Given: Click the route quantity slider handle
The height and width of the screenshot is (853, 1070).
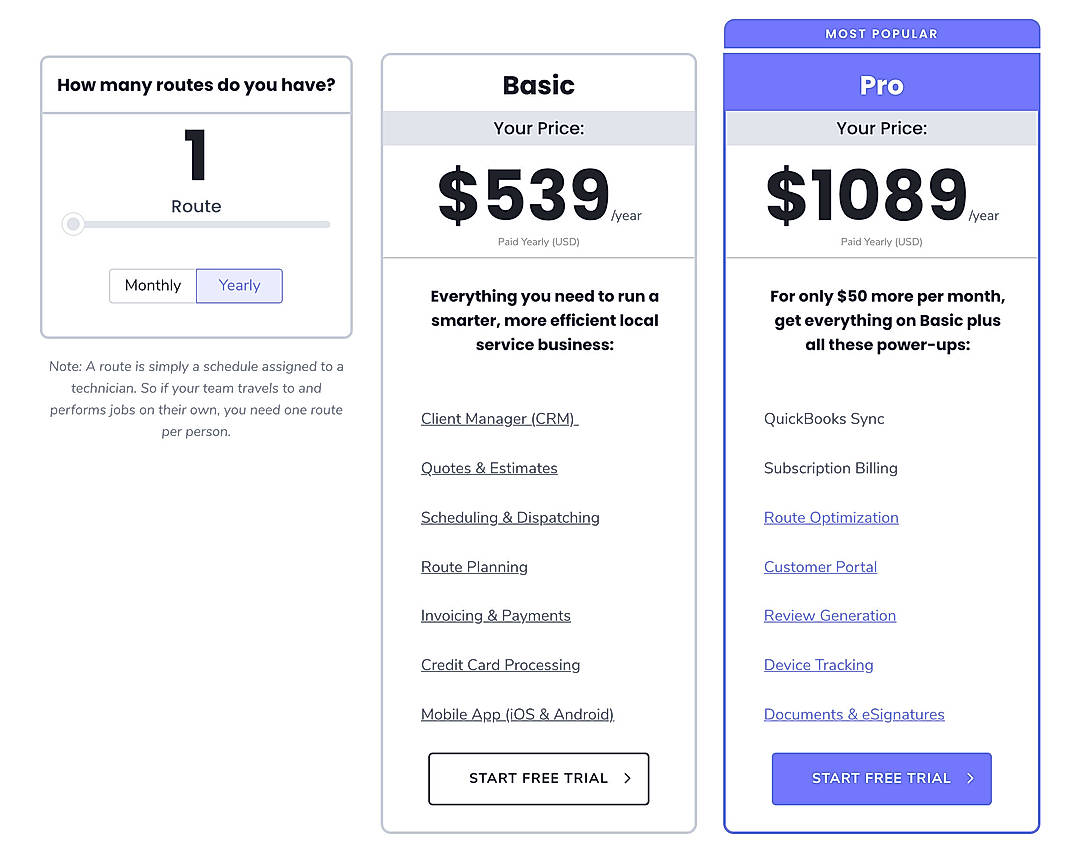Looking at the screenshot, I should (x=72, y=224).
